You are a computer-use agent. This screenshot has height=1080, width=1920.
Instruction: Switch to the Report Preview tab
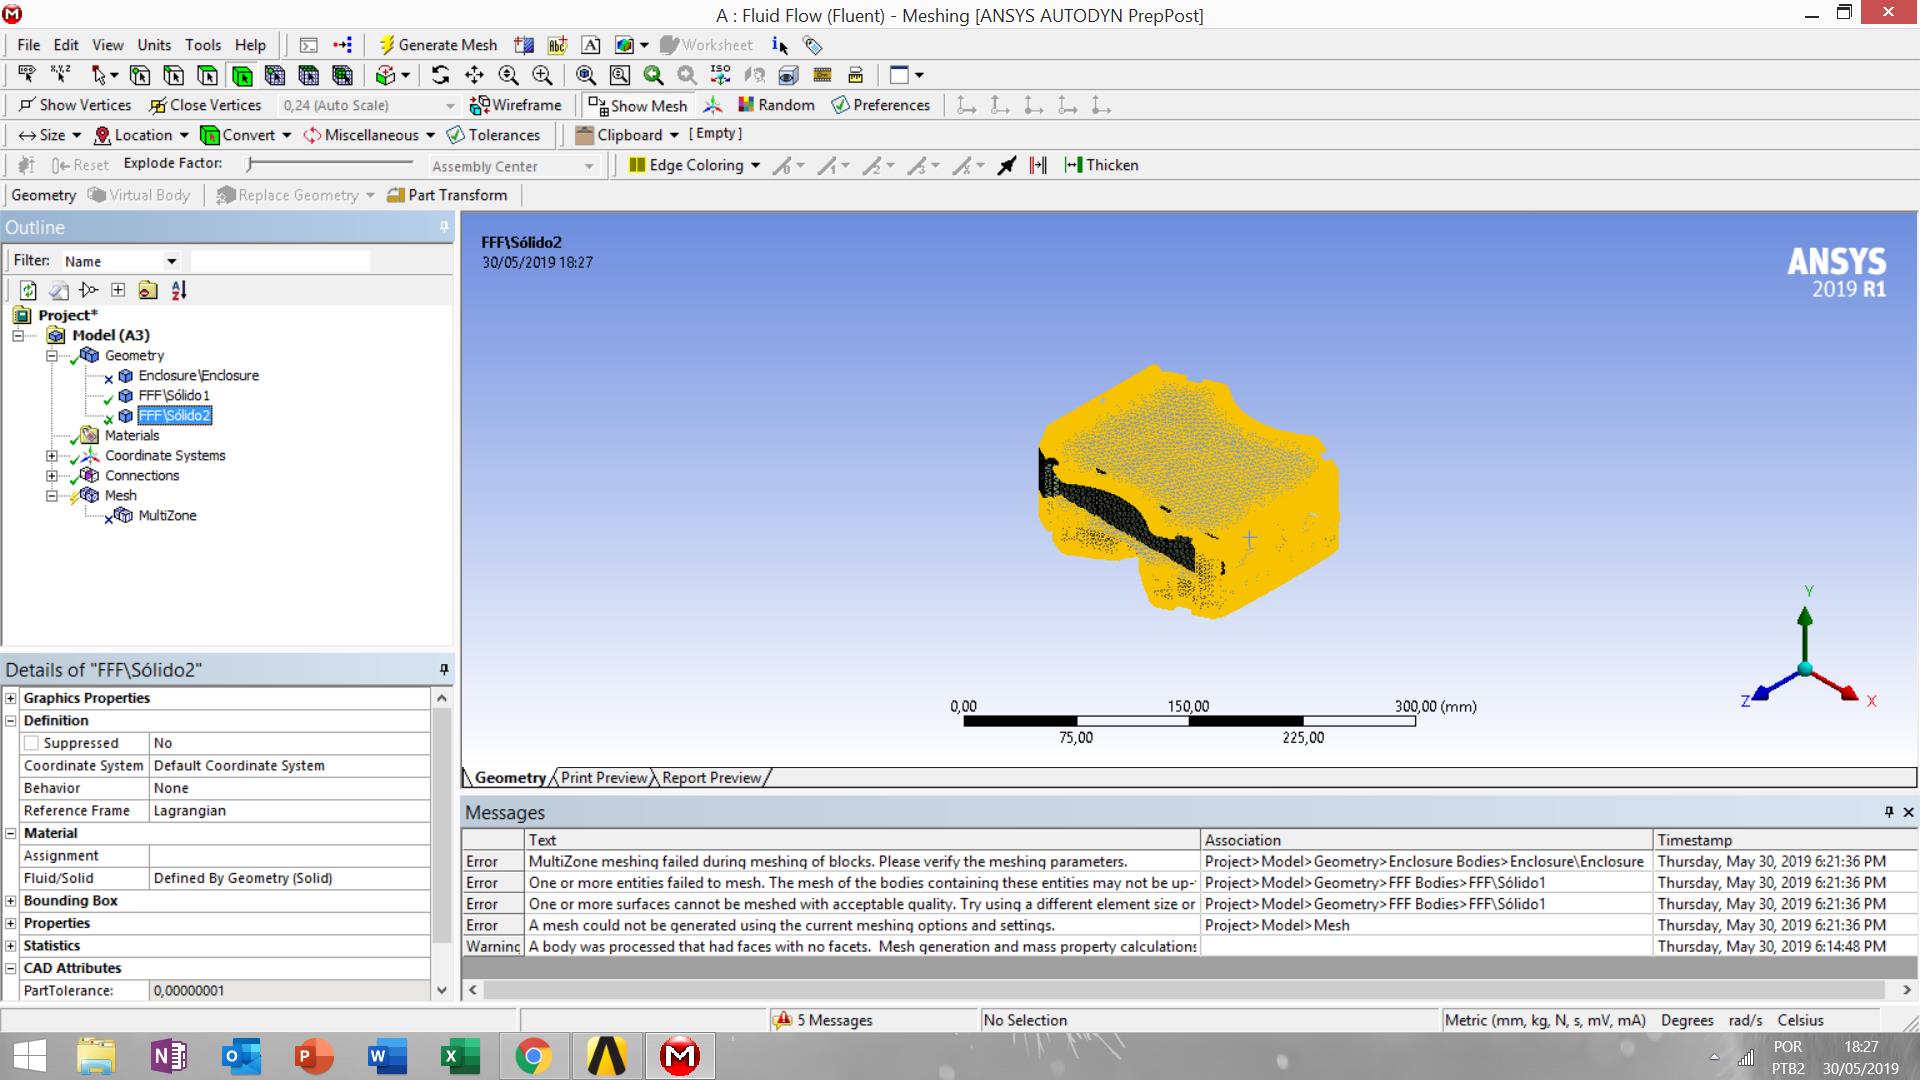(711, 778)
